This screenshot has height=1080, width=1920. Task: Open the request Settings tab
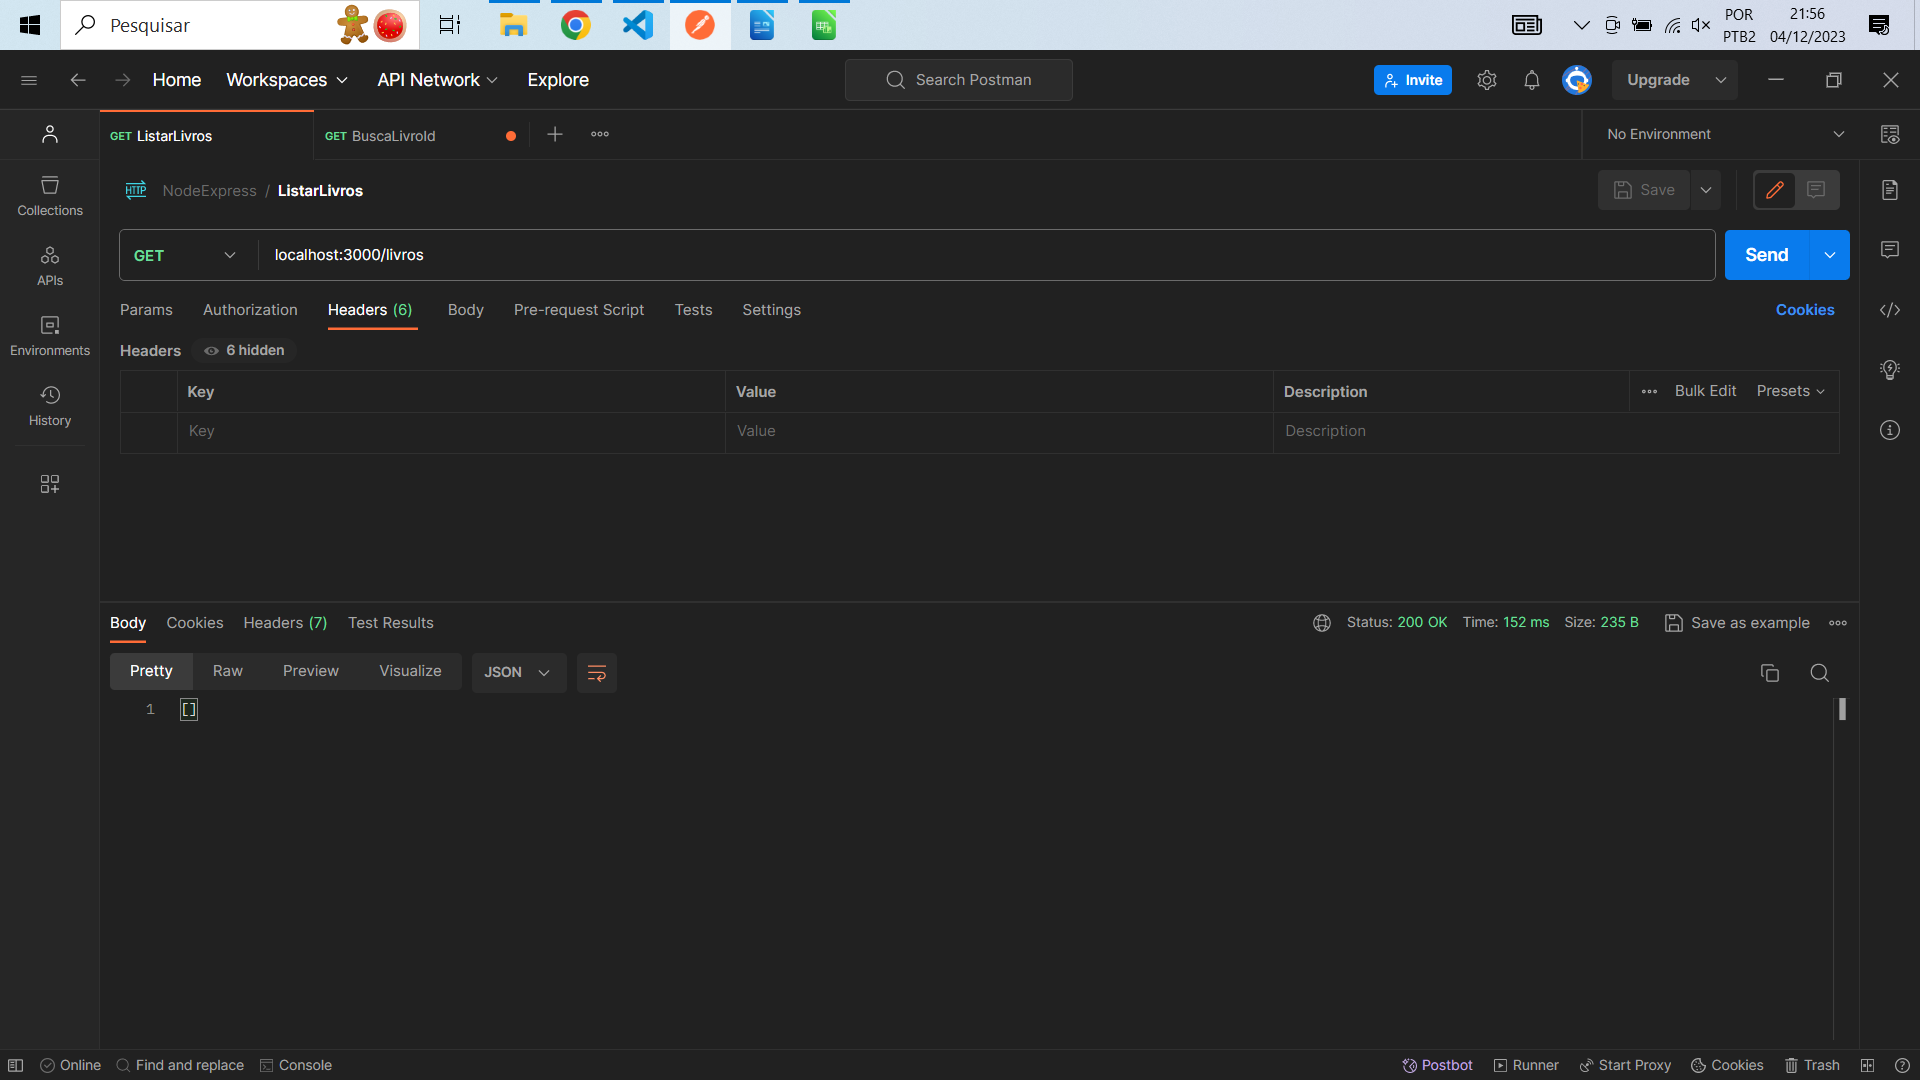click(771, 310)
